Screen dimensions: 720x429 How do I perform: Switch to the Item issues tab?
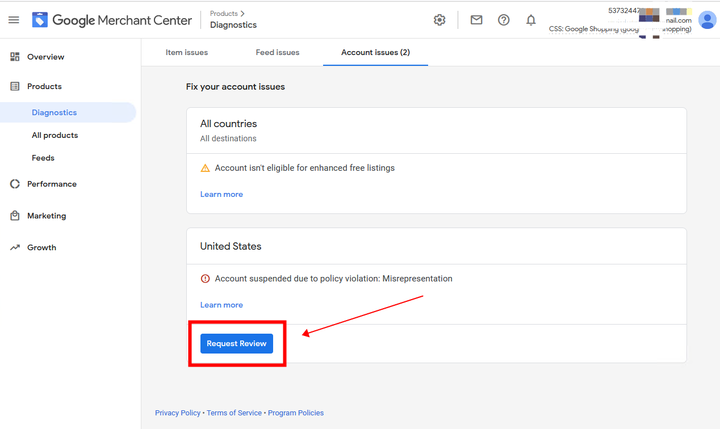(x=186, y=52)
